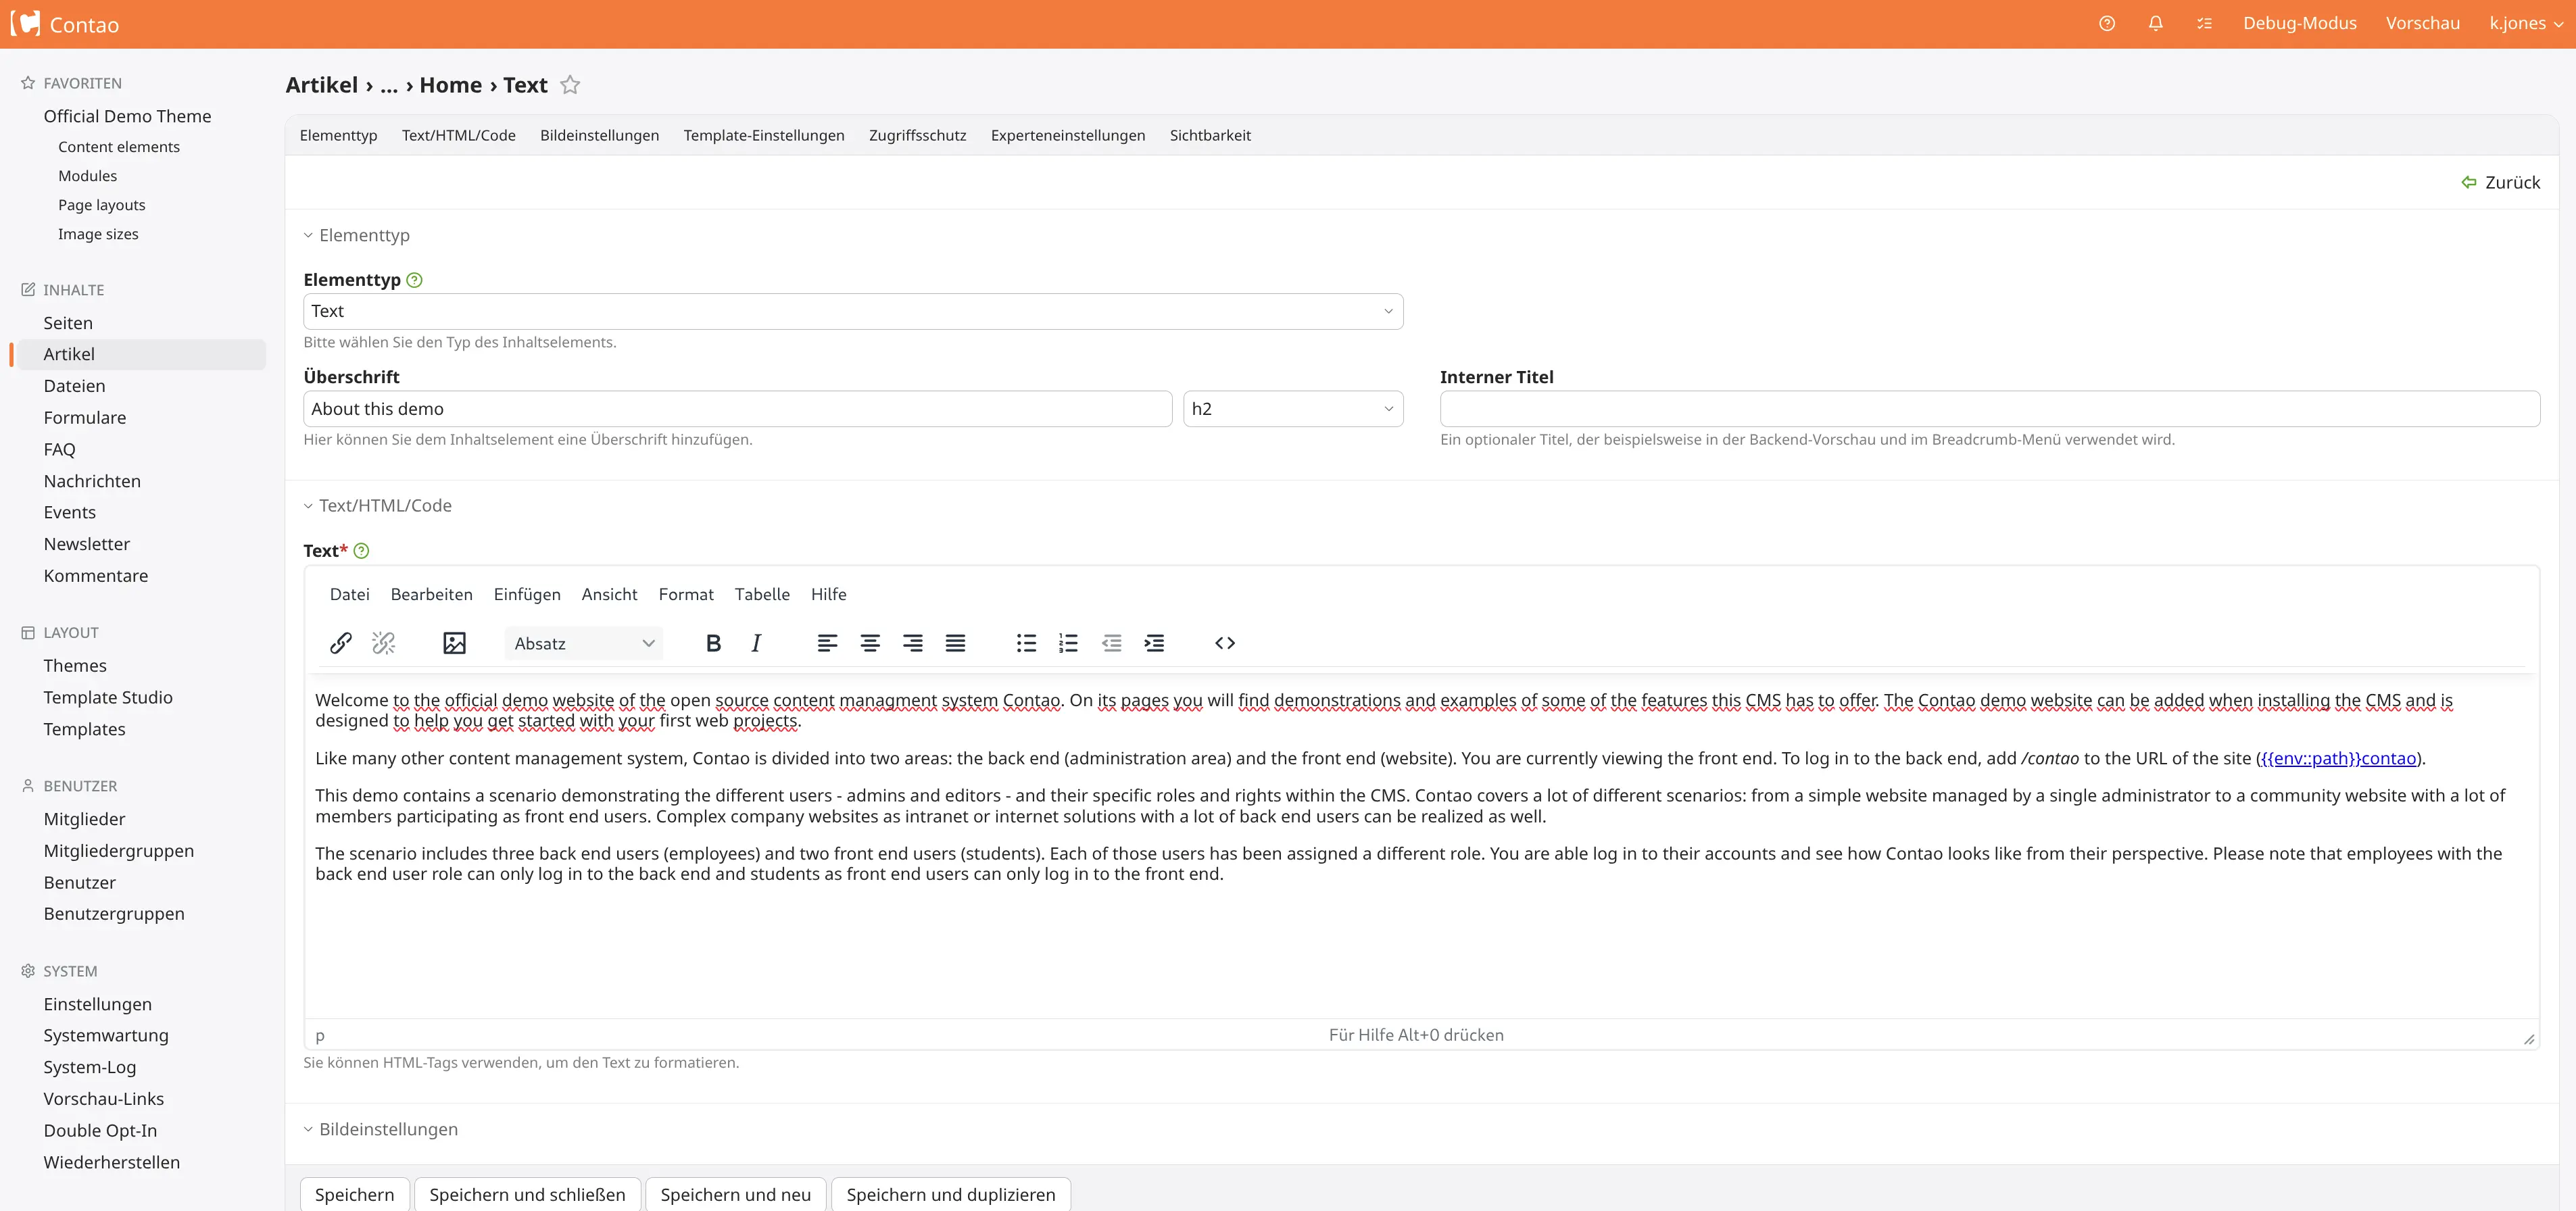The image size is (2576, 1211).
Task: Toggle bold formatting
Action: point(713,643)
